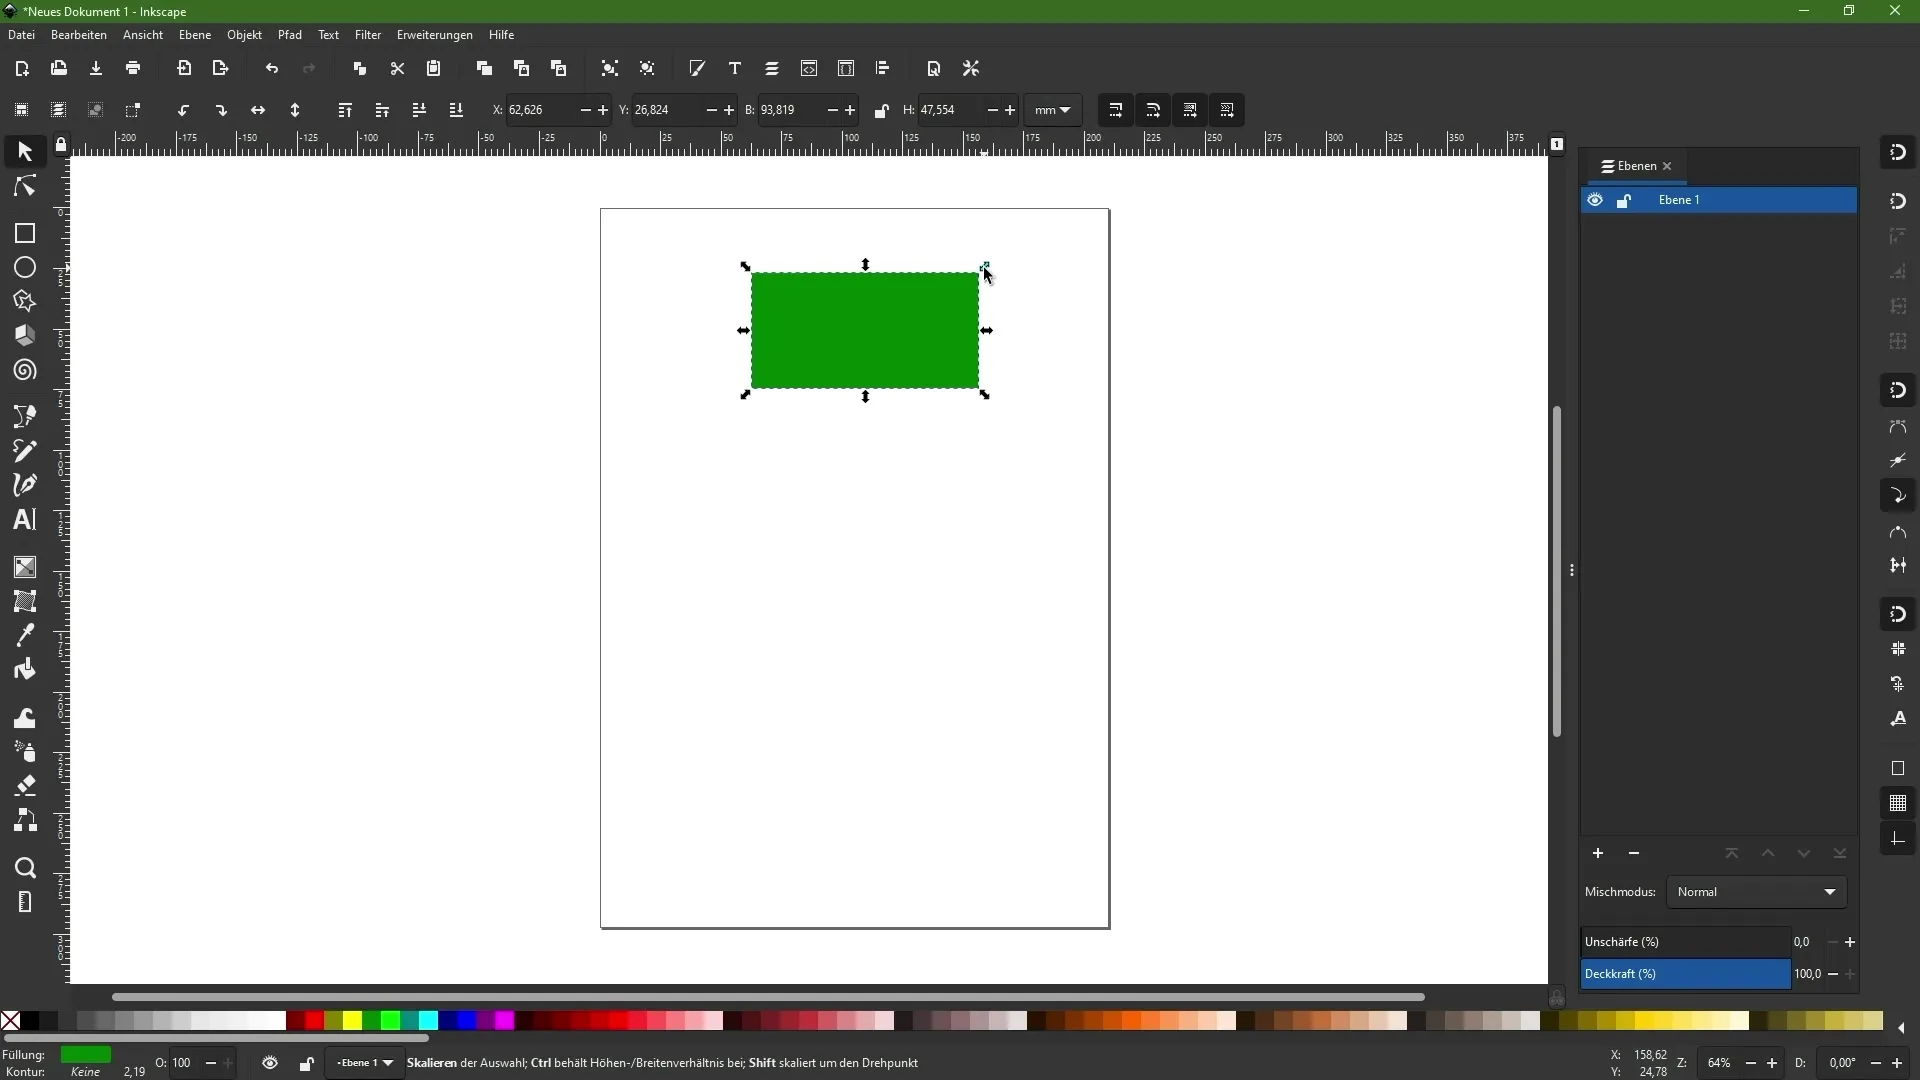The width and height of the screenshot is (1920, 1080).
Task: Select the Paint bucket fill tool
Action: pyautogui.click(x=25, y=669)
